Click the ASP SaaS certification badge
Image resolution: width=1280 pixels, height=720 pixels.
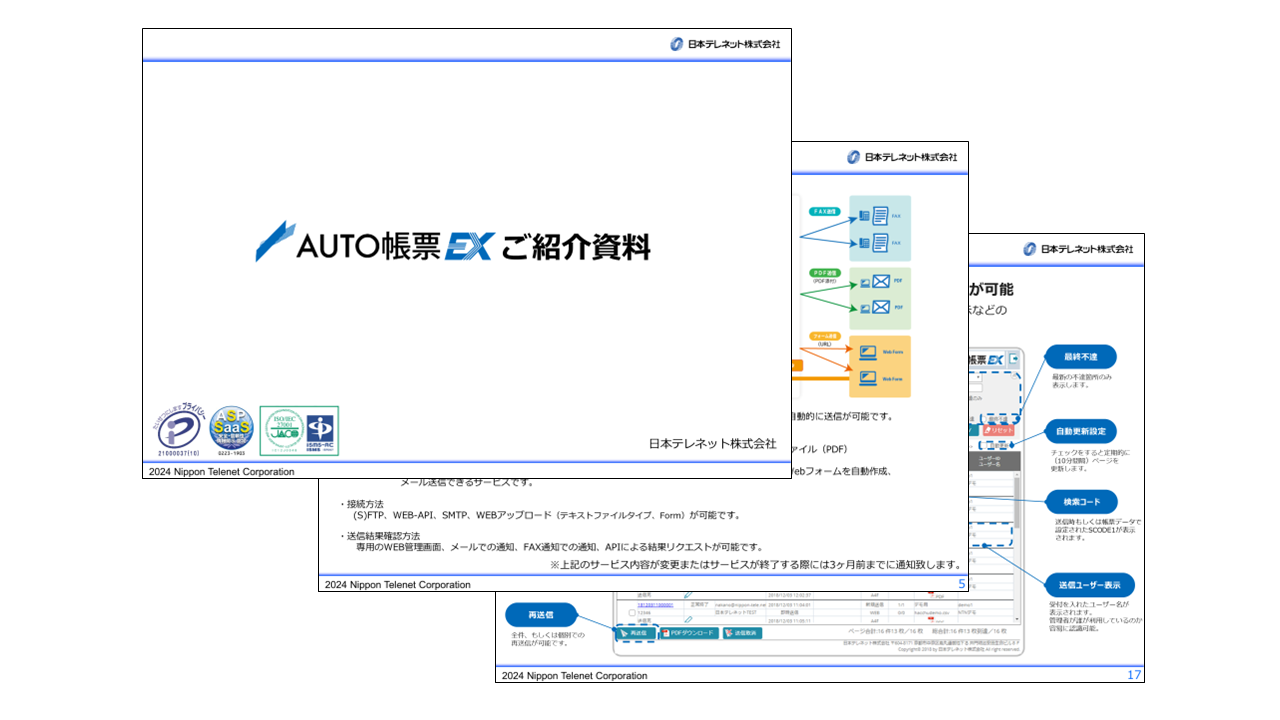click(231, 431)
